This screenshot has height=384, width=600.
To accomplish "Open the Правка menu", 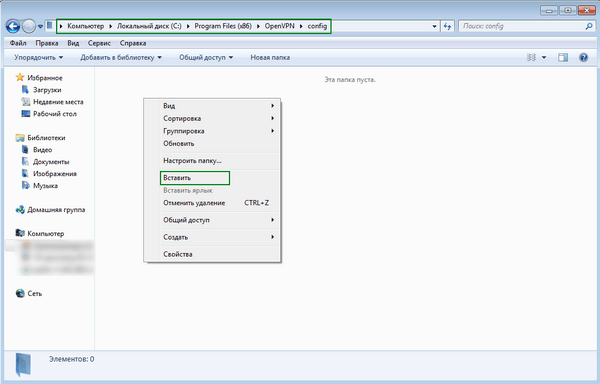I will 47,43.
